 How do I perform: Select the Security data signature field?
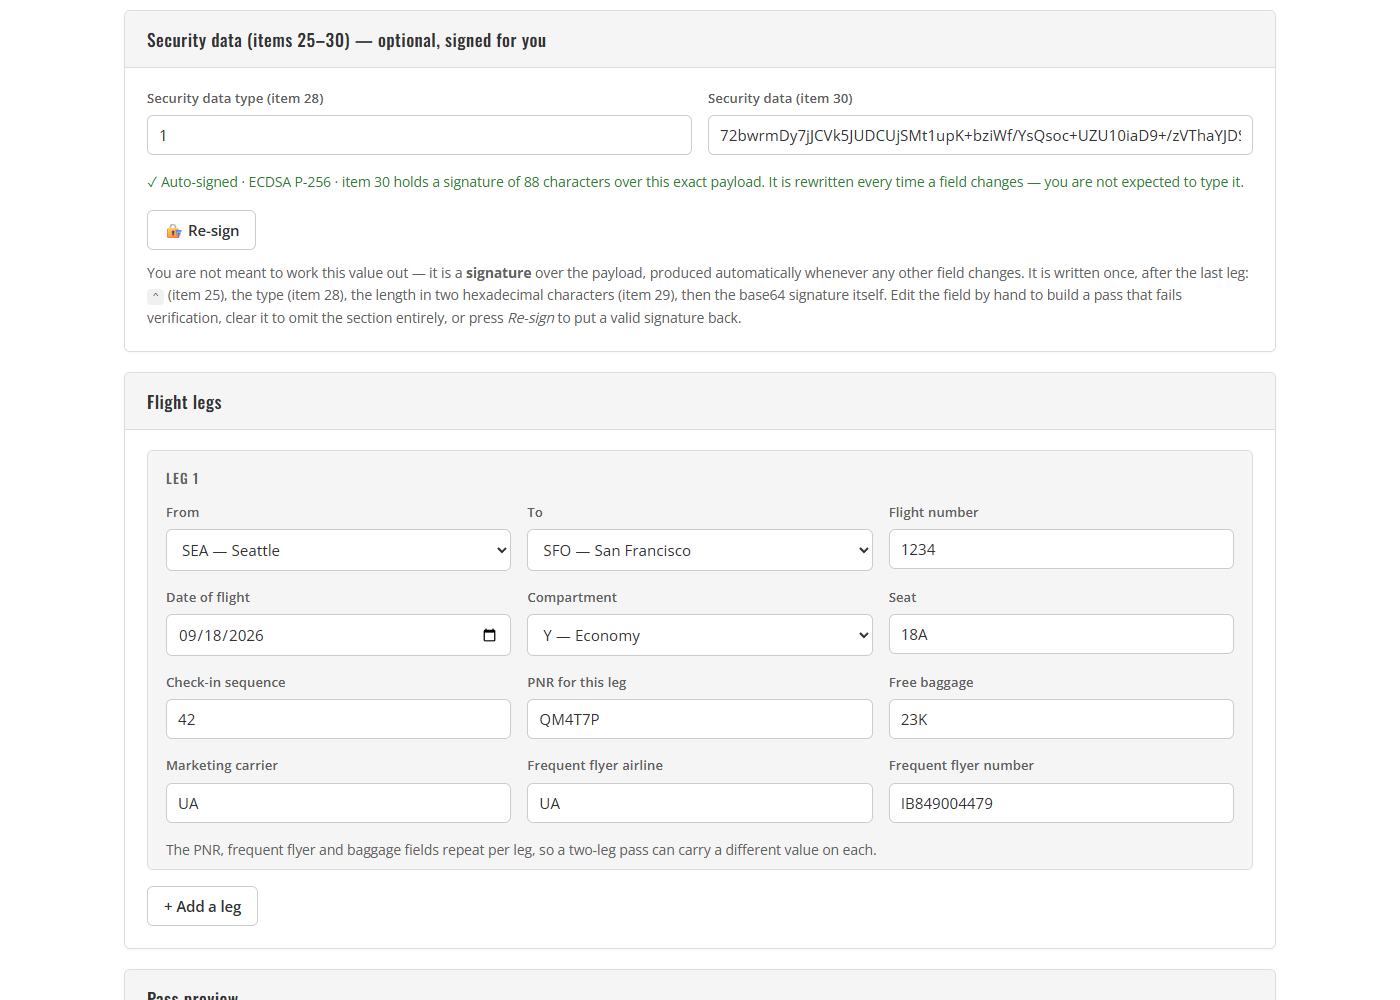point(980,135)
